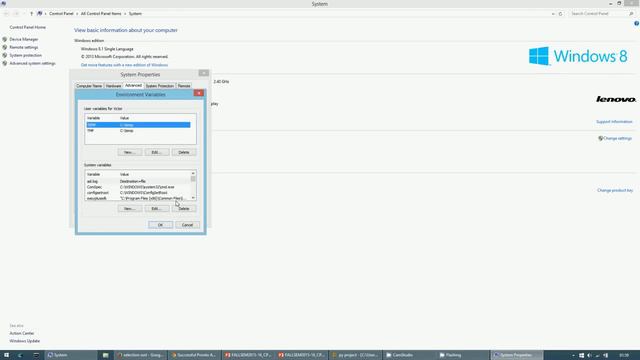Confirm Environment Variables with OK
The height and width of the screenshot is (360, 640).
(160, 225)
